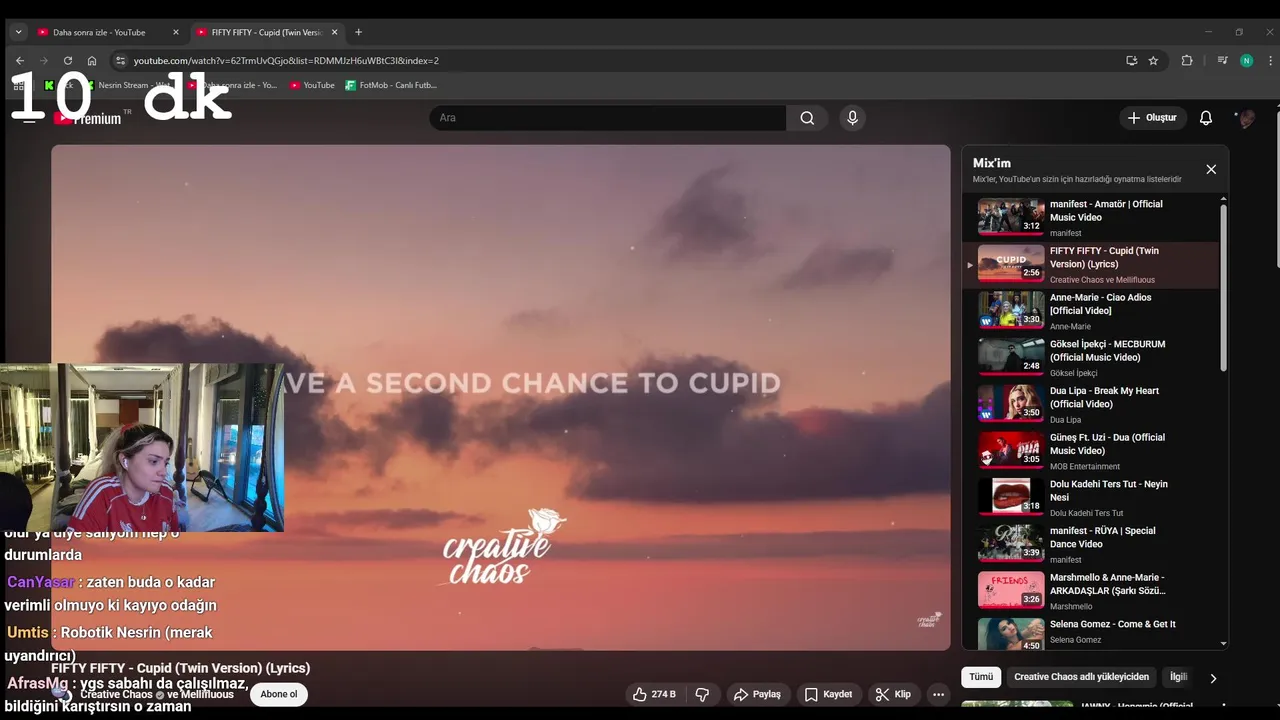
Task: View site information icon in address bar
Action: (x=120, y=60)
